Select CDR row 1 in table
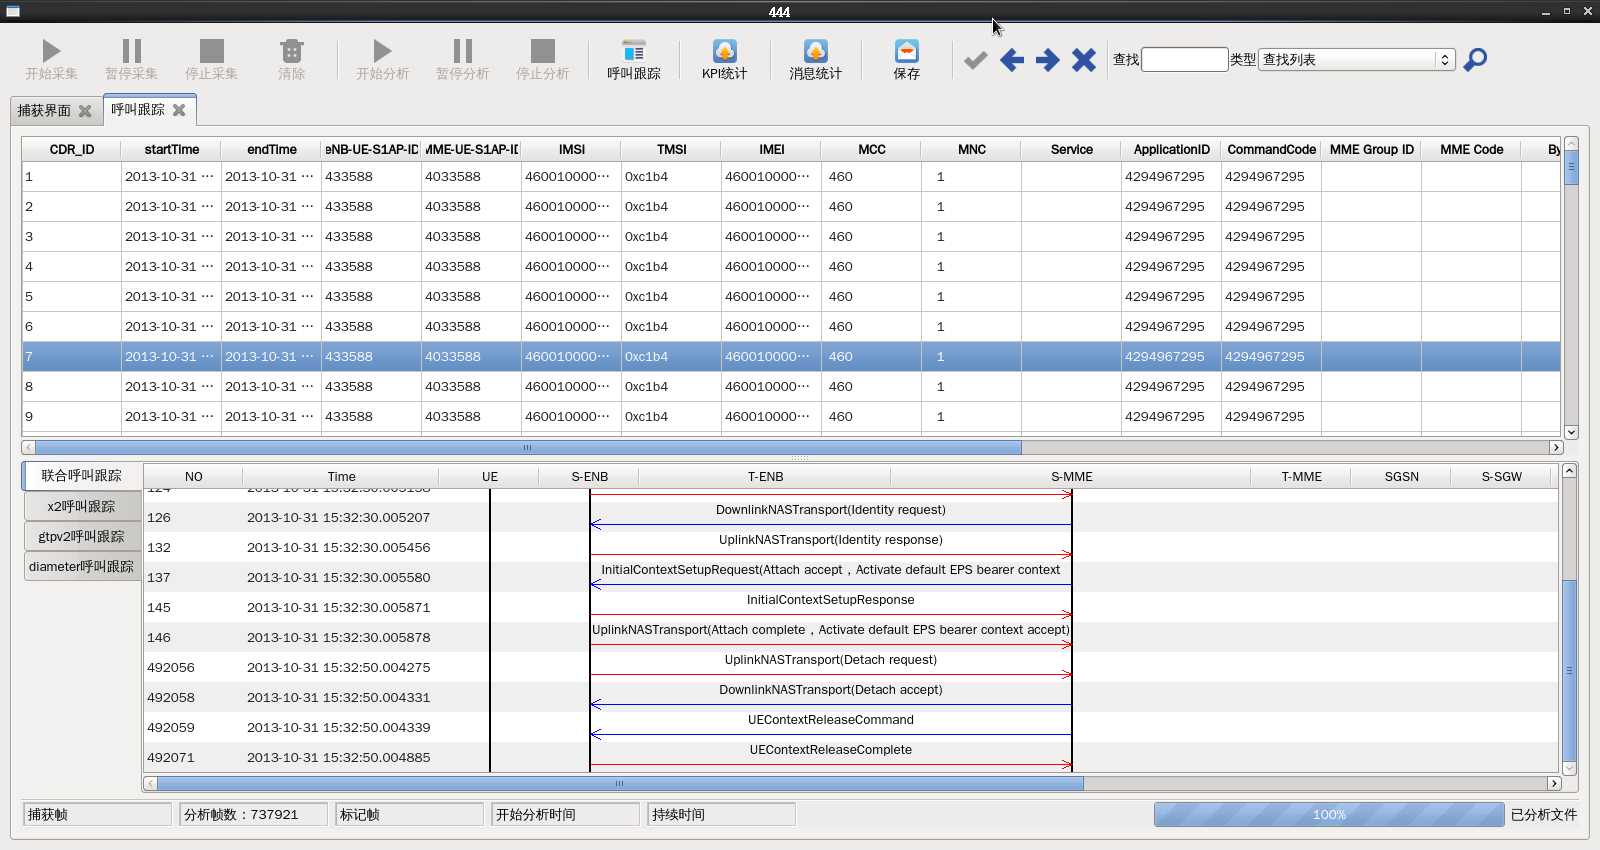 click(x=791, y=176)
